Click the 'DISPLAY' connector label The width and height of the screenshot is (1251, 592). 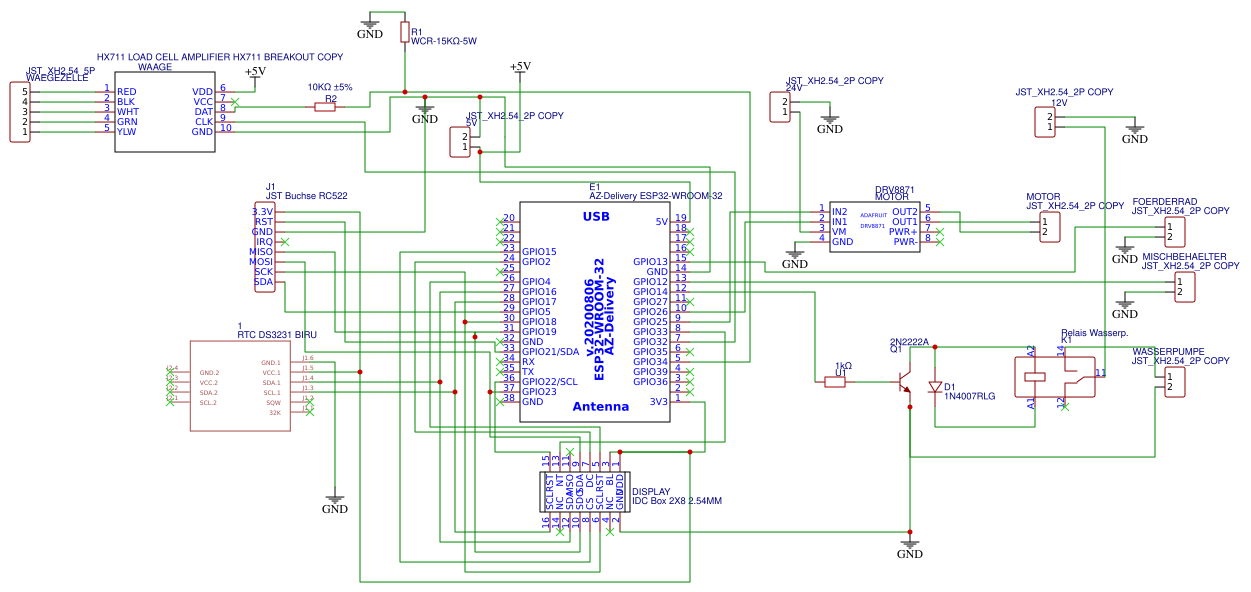coord(651,491)
